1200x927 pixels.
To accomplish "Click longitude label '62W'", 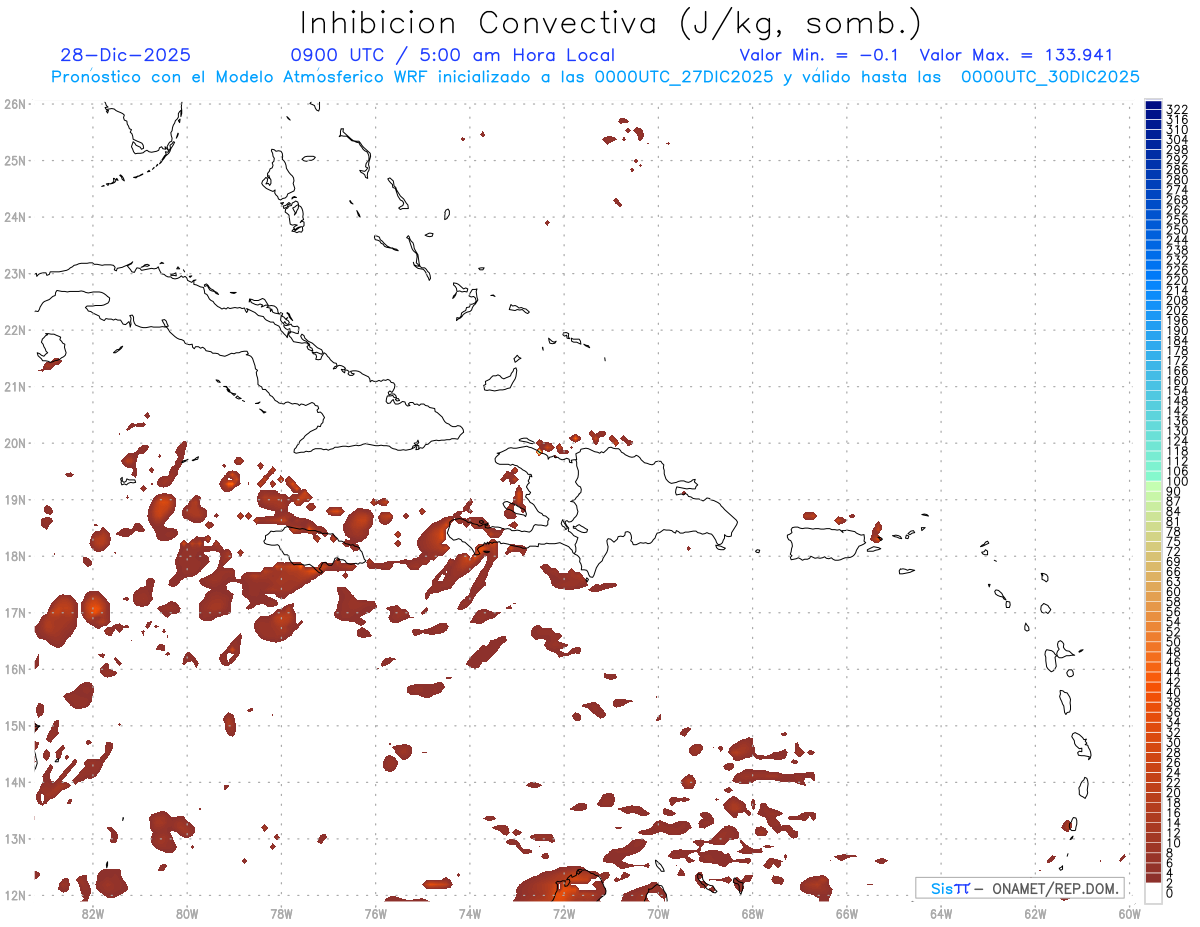I will pos(1036,912).
